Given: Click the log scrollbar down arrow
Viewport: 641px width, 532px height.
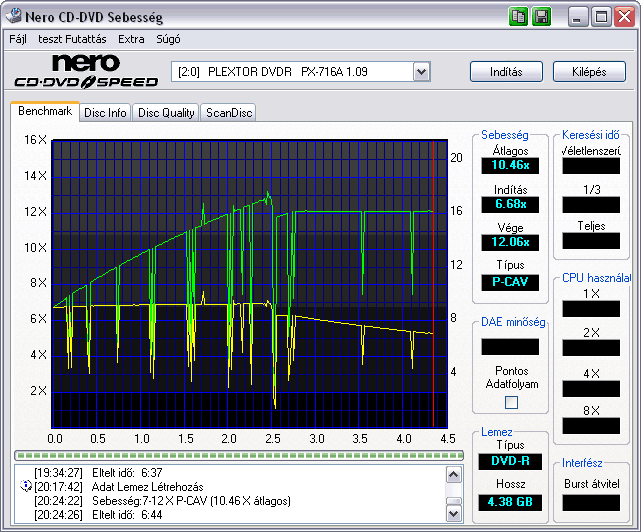Looking at the screenshot, I should 454,514.
